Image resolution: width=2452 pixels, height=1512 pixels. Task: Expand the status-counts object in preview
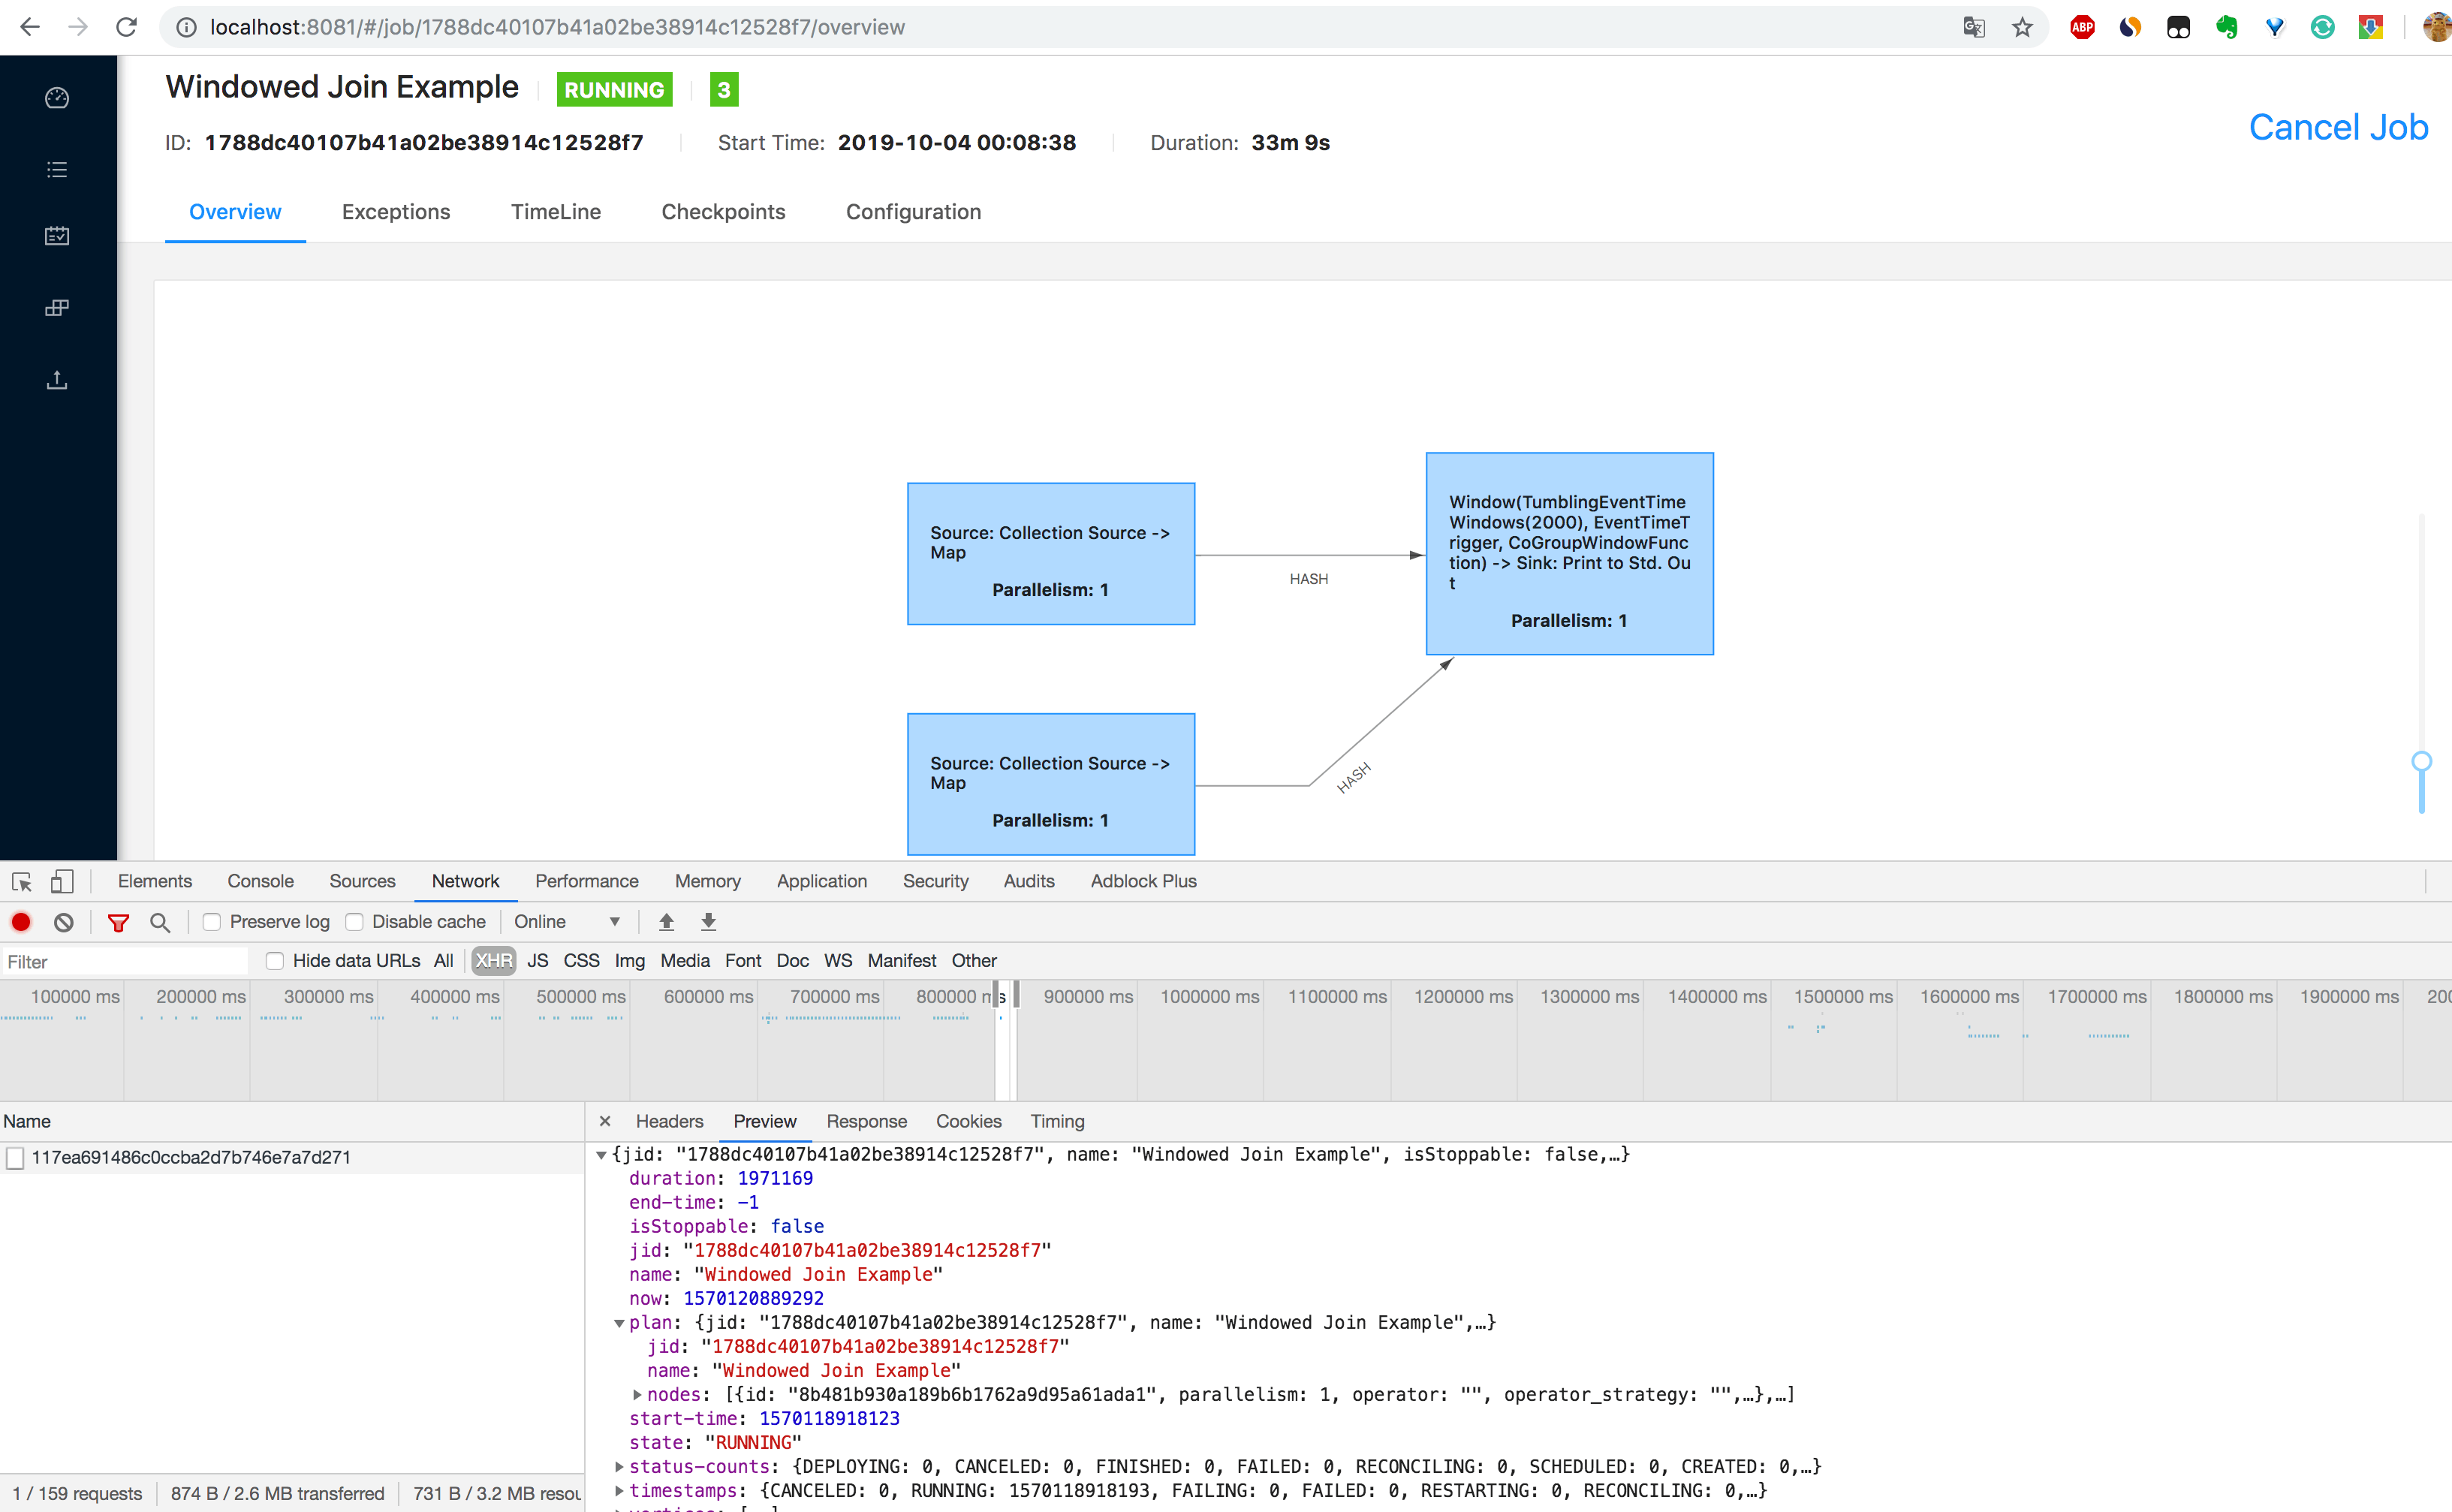tap(615, 1466)
